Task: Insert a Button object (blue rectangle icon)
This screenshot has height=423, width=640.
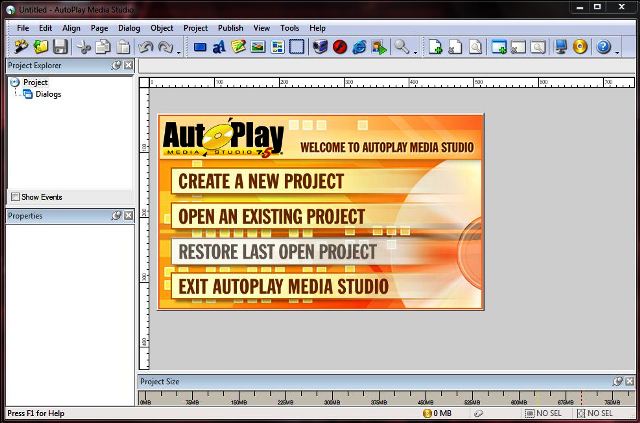Action: pyautogui.click(x=200, y=47)
